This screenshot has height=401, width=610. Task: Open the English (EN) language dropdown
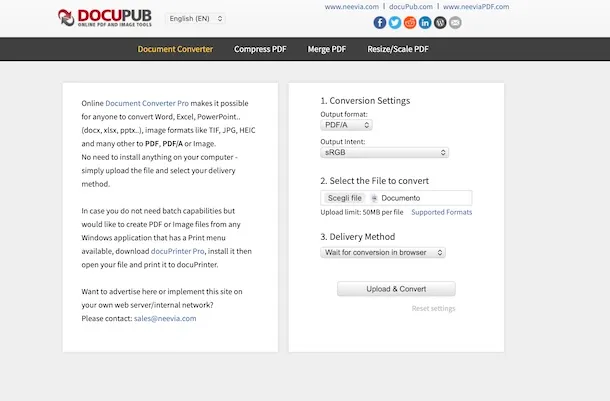point(196,19)
